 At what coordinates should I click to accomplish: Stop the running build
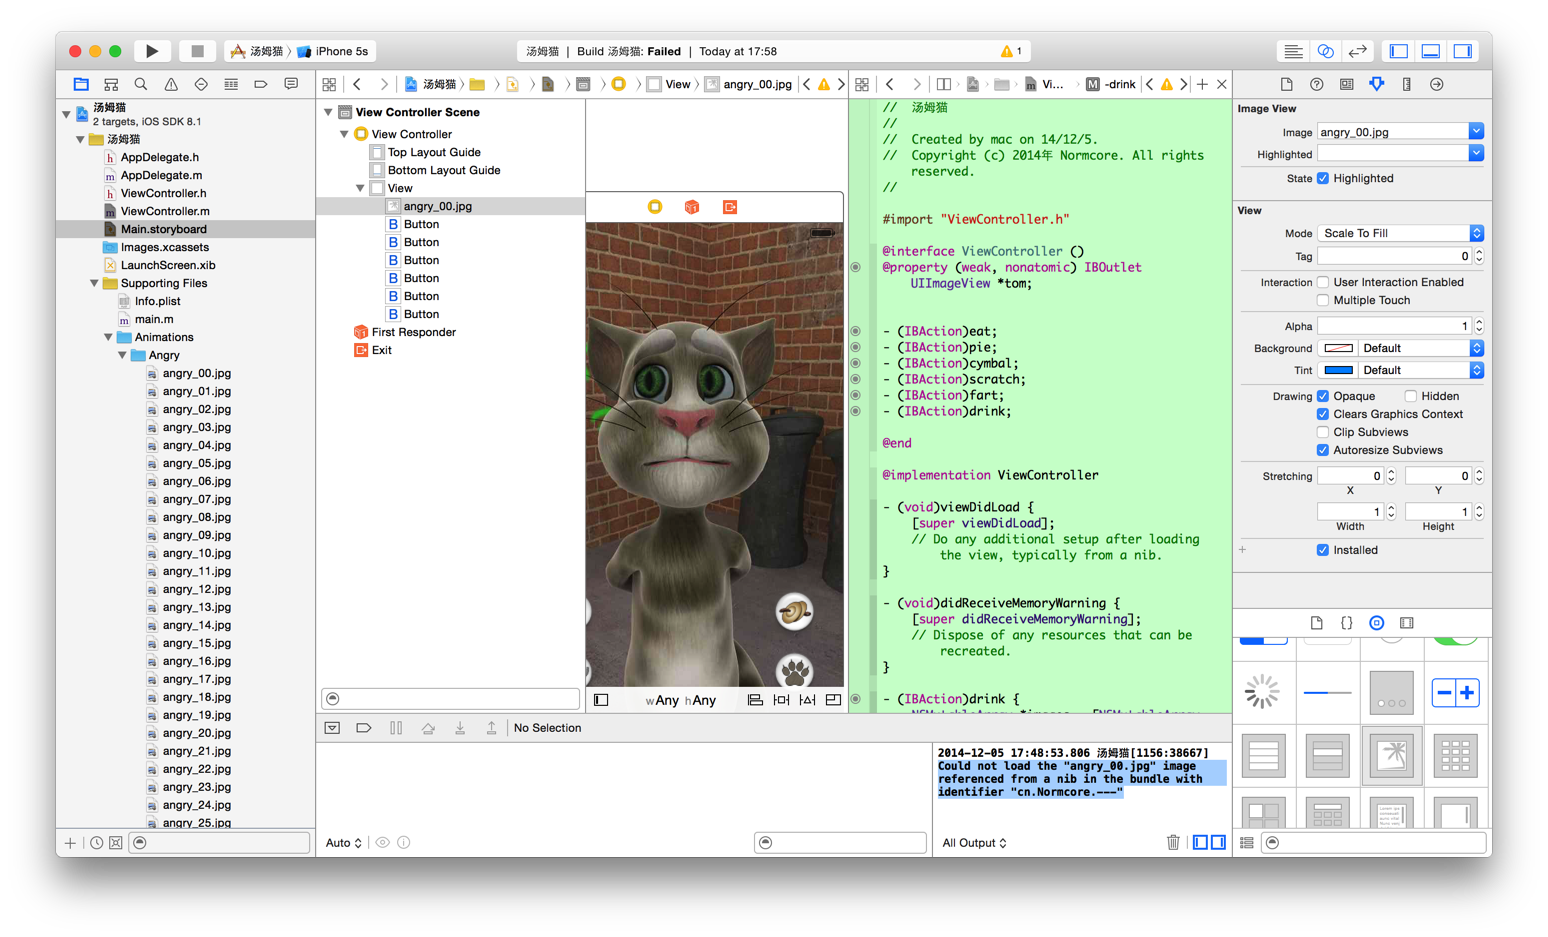pyautogui.click(x=197, y=51)
